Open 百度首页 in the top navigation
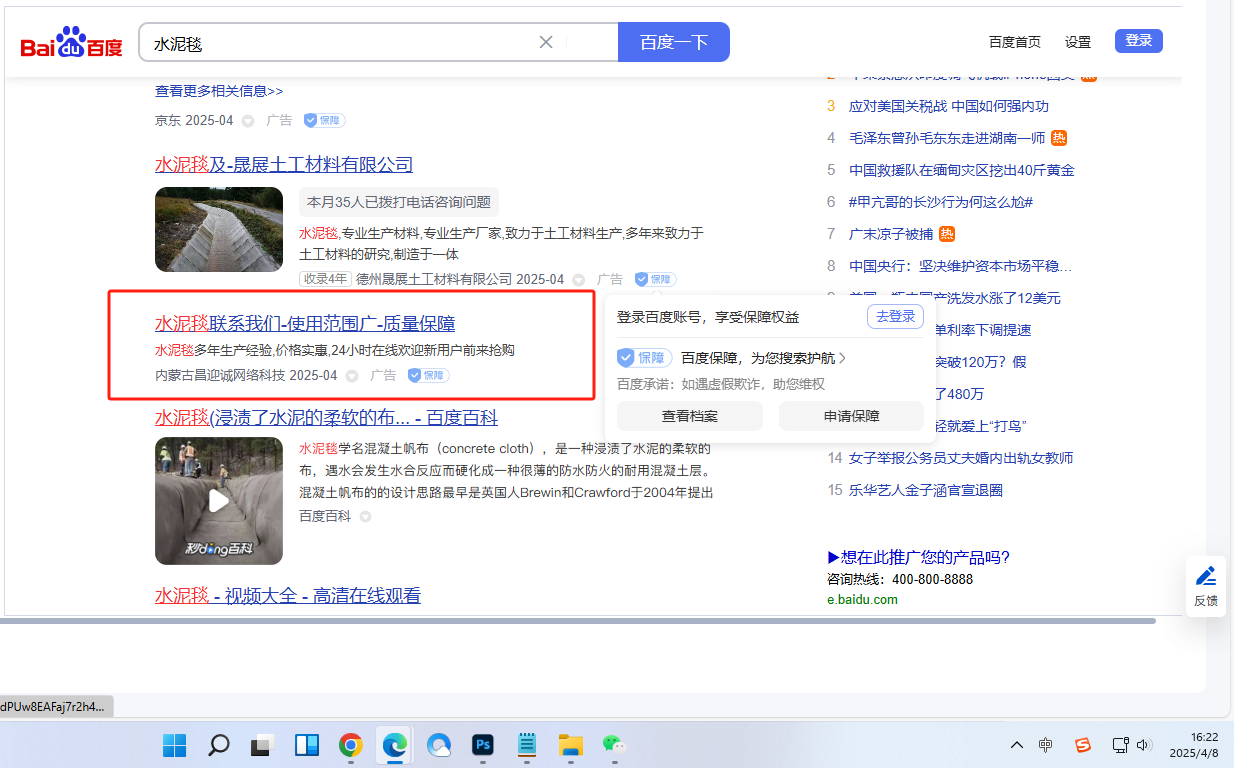 [x=1014, y=42]
